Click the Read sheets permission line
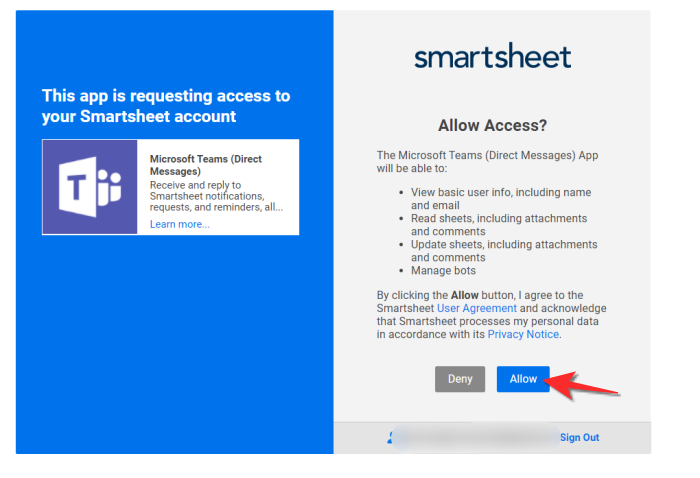The height and width of the screenshot is (478, 700). coord(499,225)
